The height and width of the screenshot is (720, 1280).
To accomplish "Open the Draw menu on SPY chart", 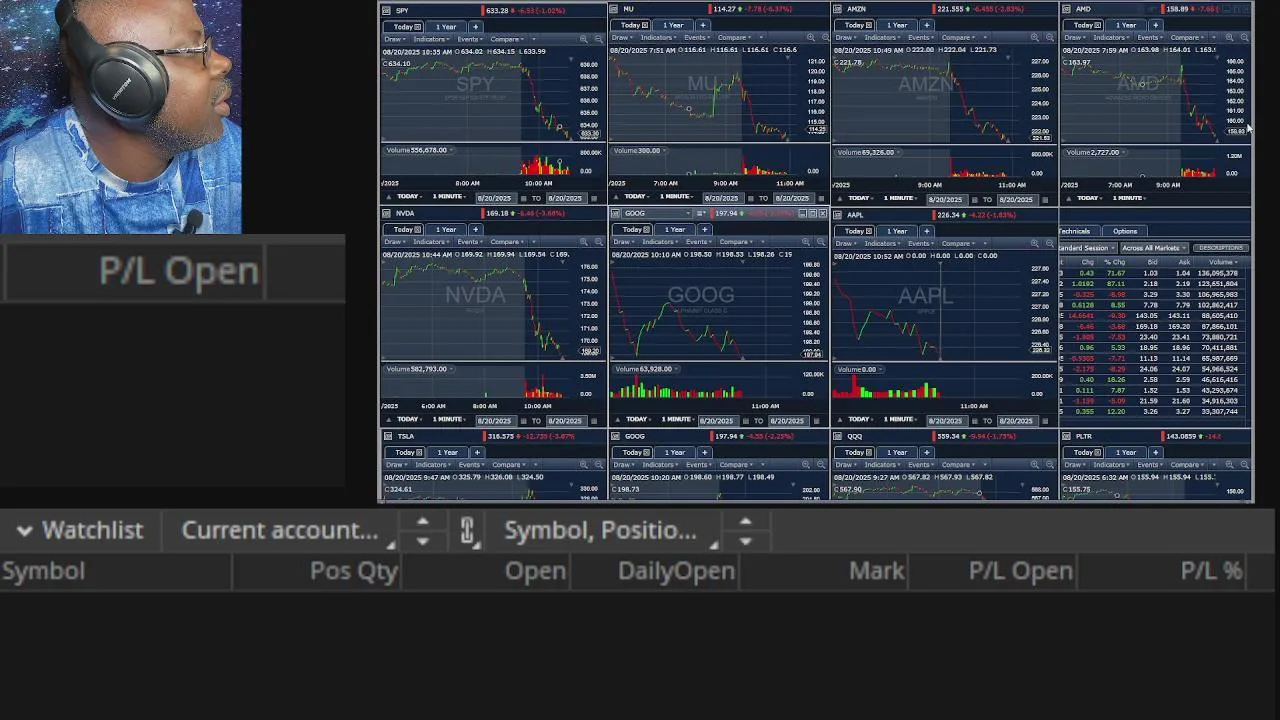I will point(396,39).
